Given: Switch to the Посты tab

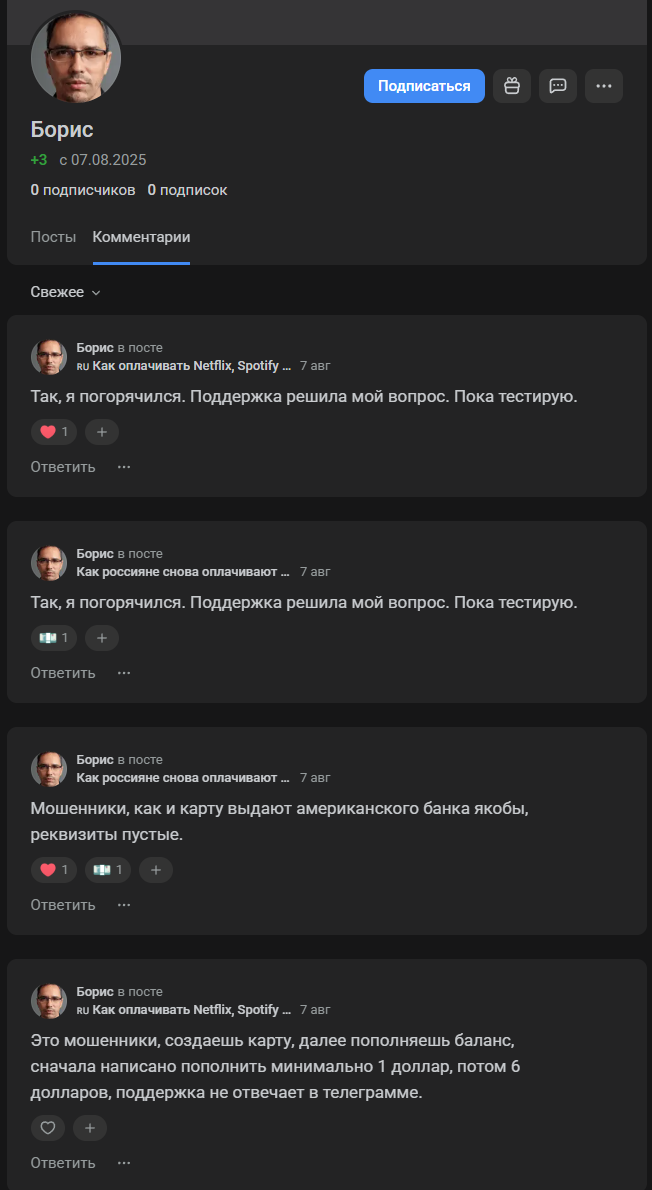Looking at the screenshot, I should [x=53, y=237].
